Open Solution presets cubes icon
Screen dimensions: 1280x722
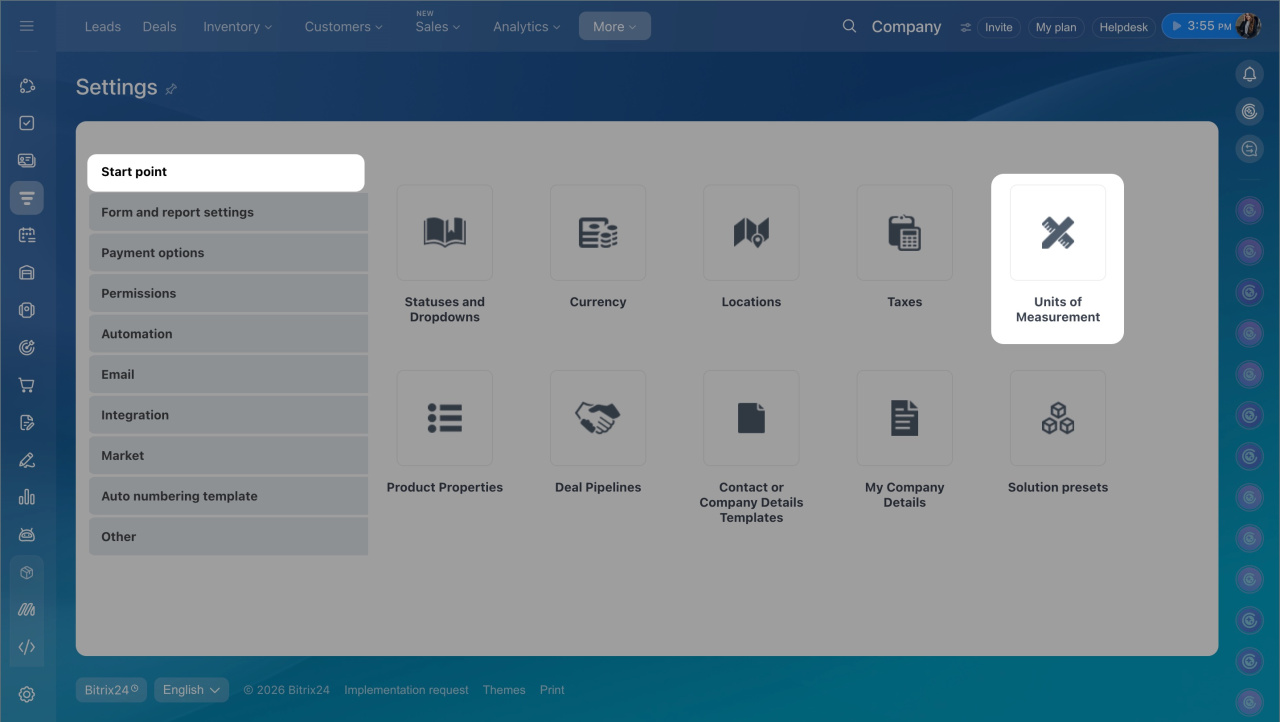1057,418
